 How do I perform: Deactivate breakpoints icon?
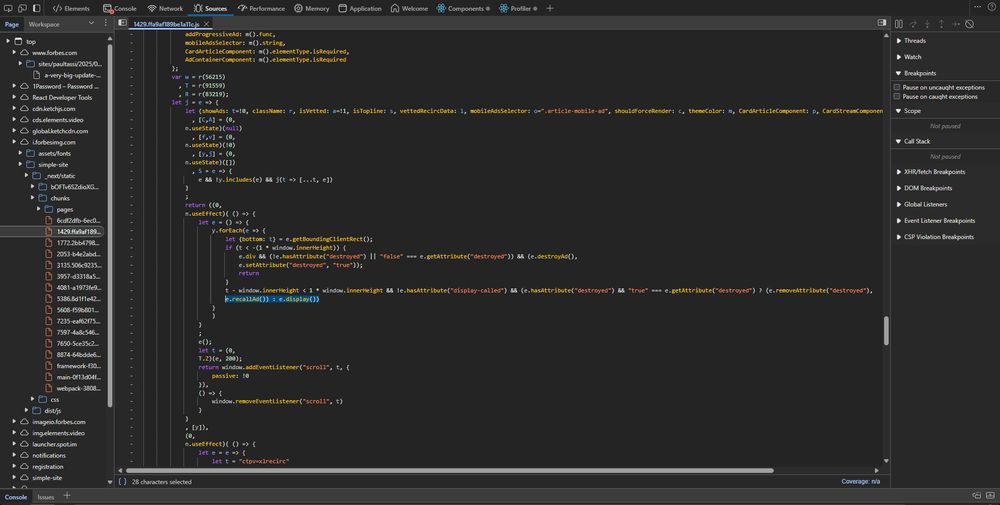pyautogui.click(x=969, y=24)
